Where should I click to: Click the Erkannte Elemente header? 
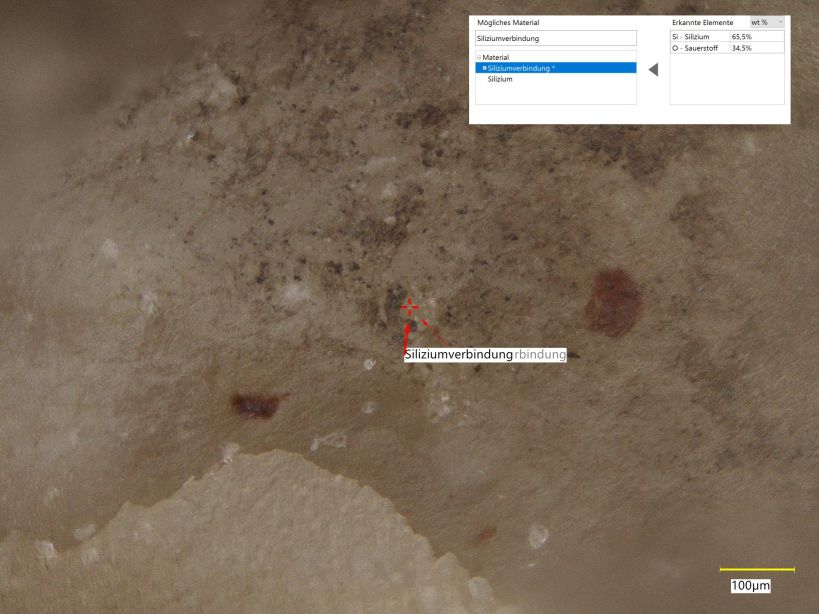point(703,22)
